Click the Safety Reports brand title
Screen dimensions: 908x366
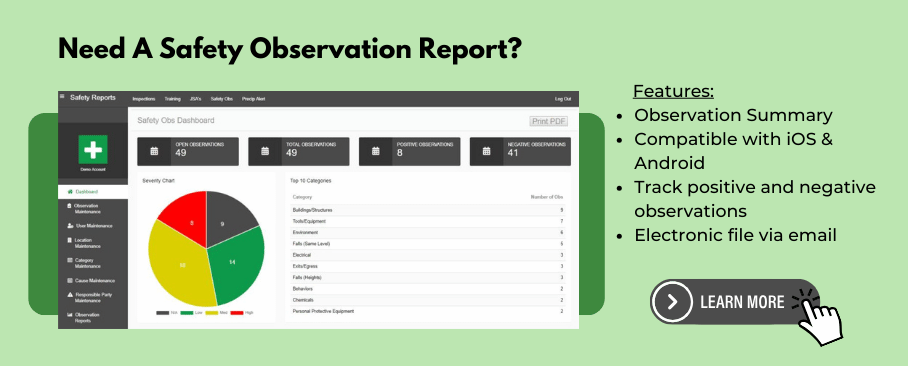[x=93, y=97]
